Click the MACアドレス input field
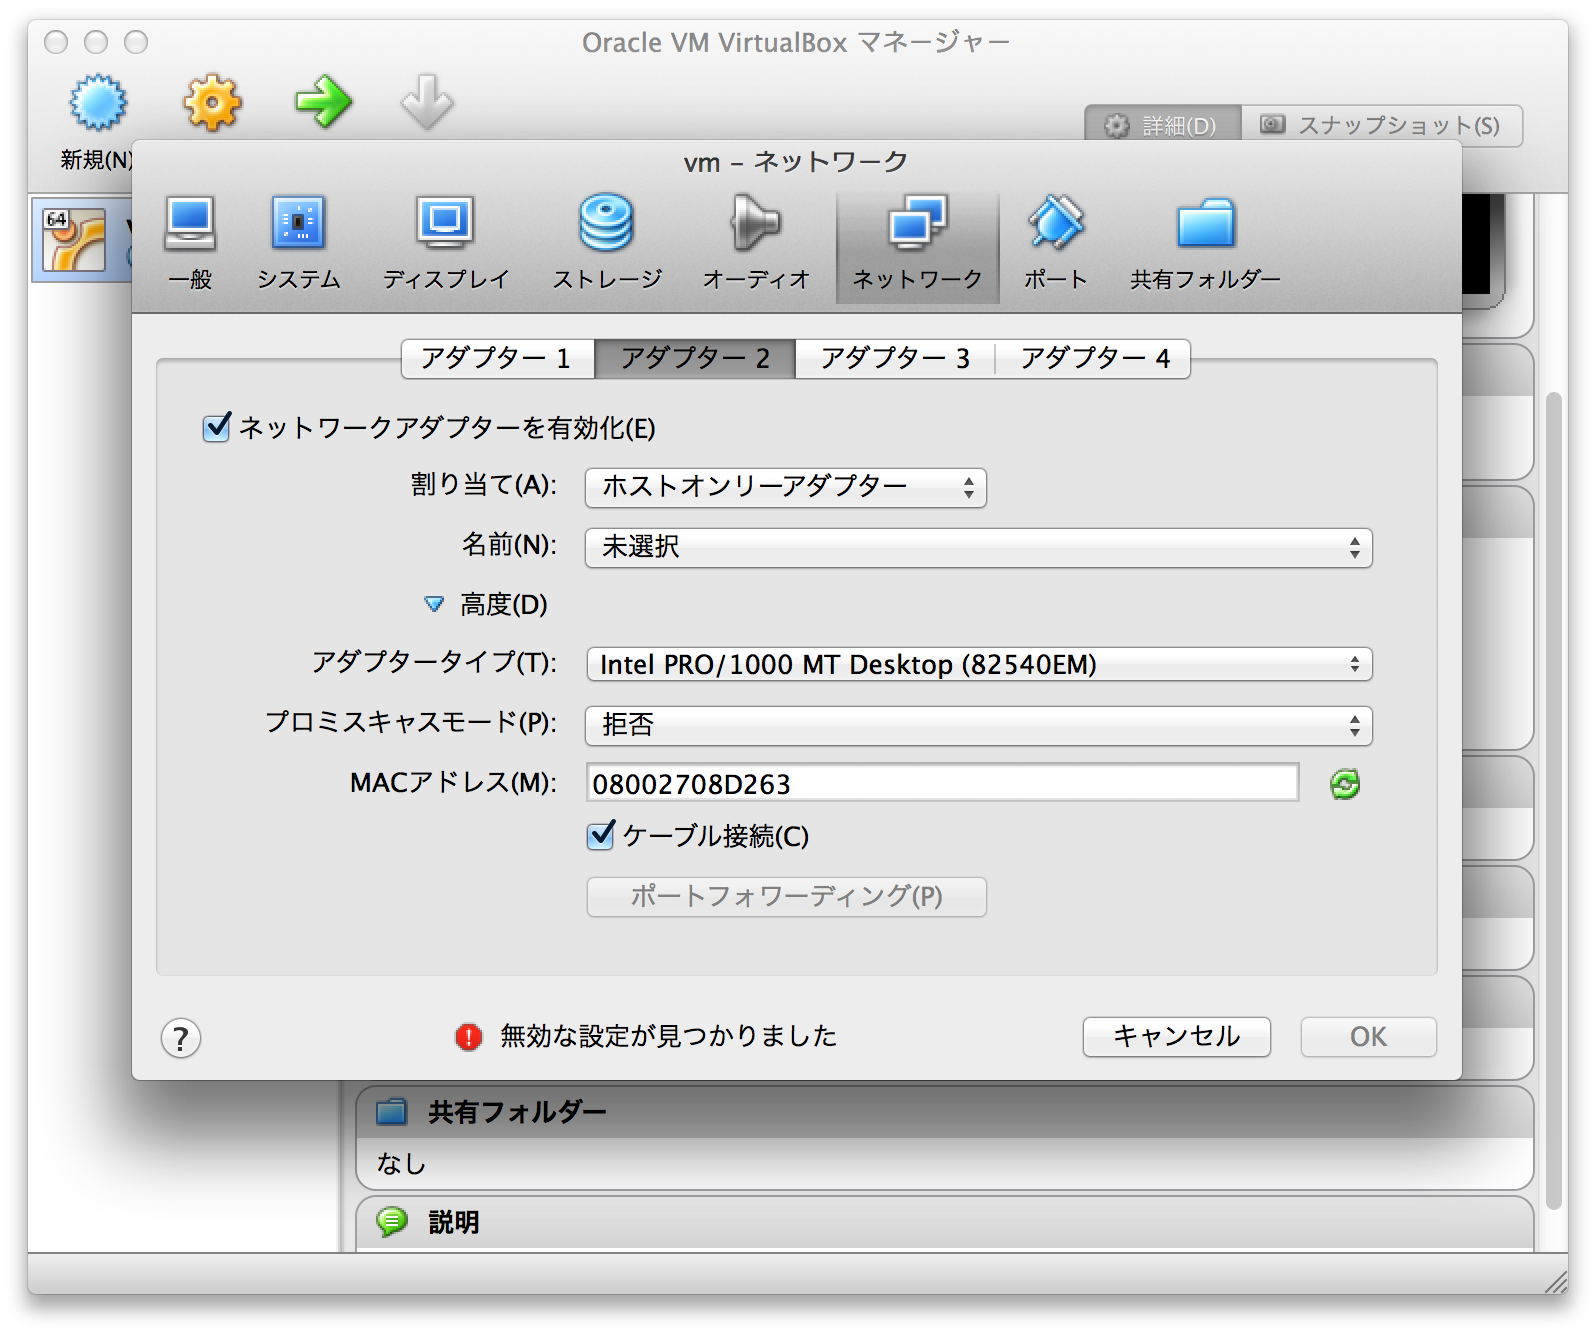Viewport: 1596px width, 1334px height. 942,783
